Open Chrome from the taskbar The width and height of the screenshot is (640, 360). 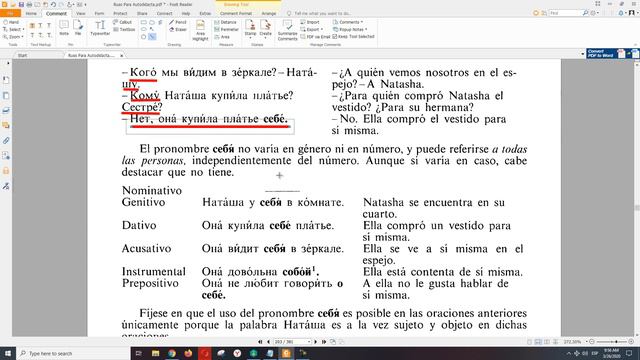coord(172,353)
